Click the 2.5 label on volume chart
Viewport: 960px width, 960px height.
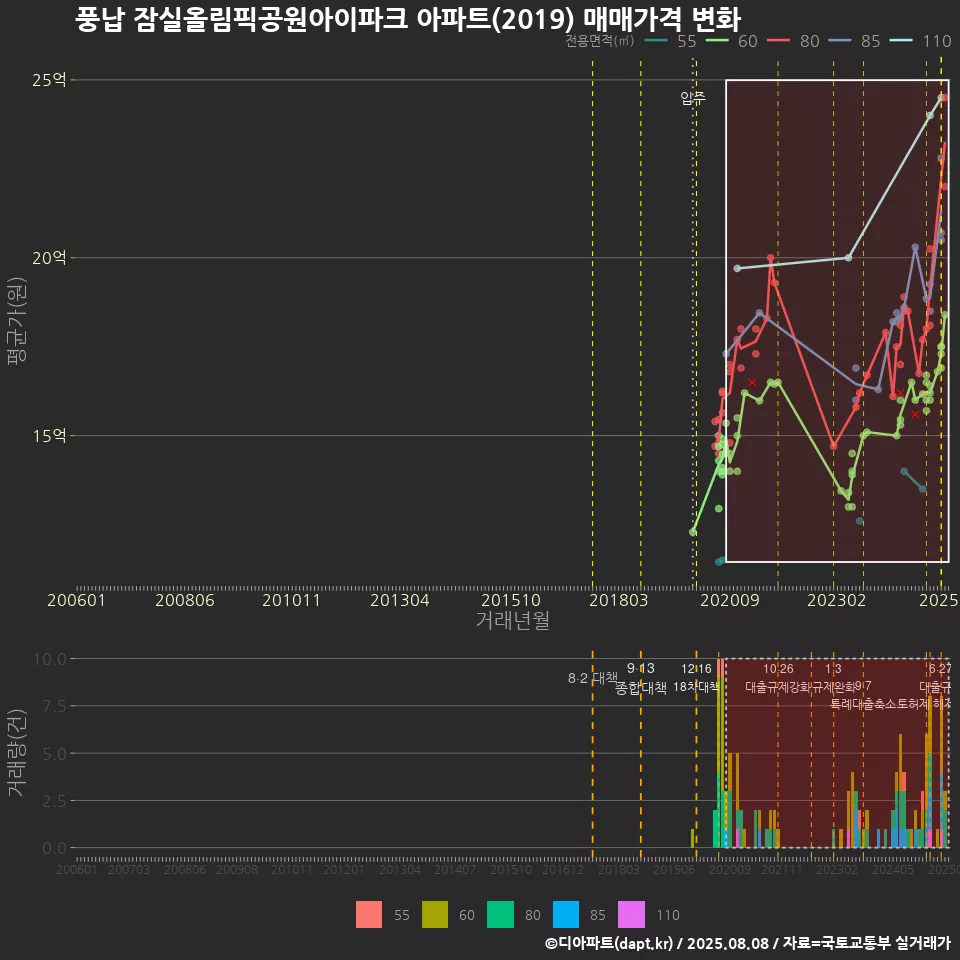[x=54, y=801]
